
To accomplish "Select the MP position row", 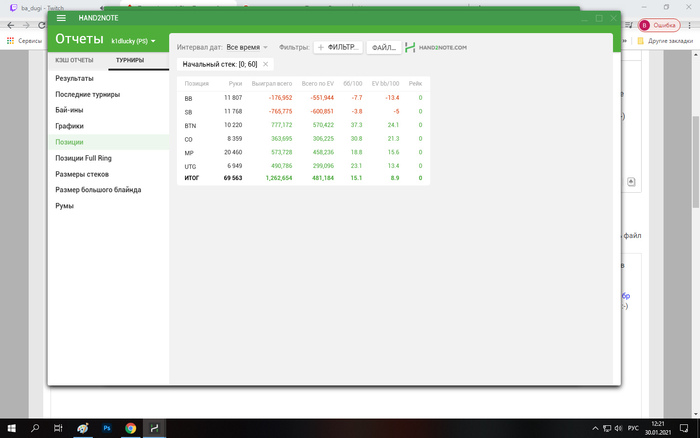I will [303, 152].
